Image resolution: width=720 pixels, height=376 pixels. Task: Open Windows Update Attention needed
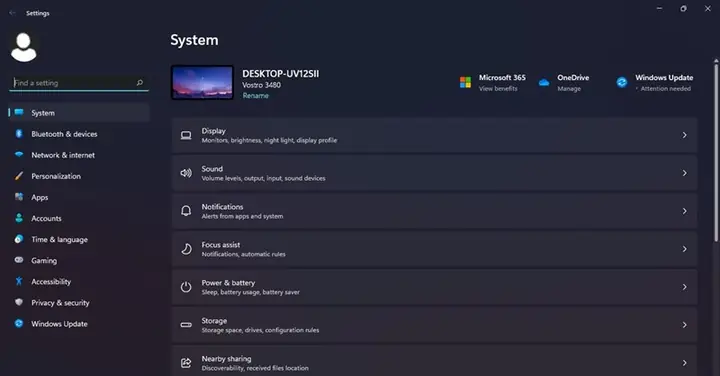(x=665, y=89)
